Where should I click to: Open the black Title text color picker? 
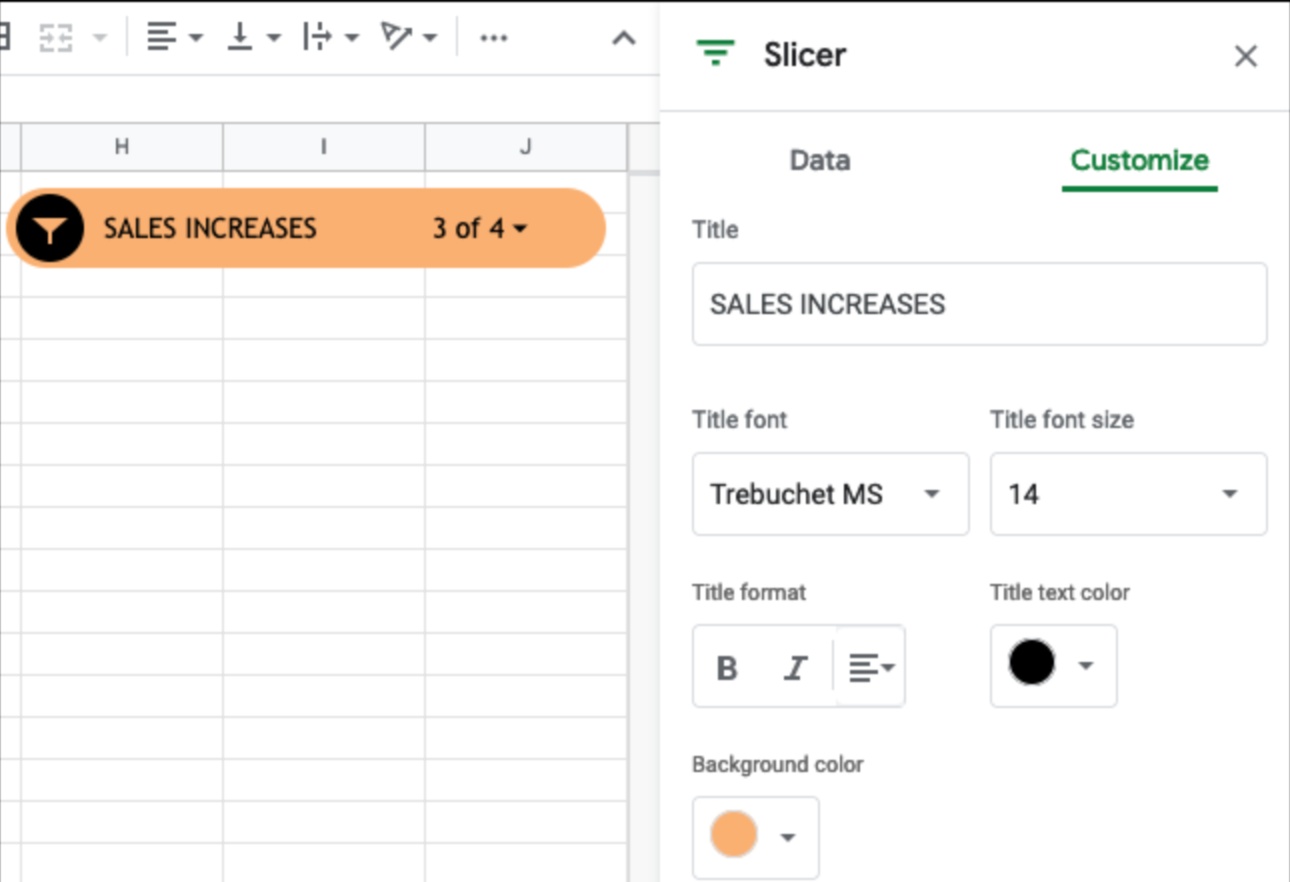tap(1053, 665)
